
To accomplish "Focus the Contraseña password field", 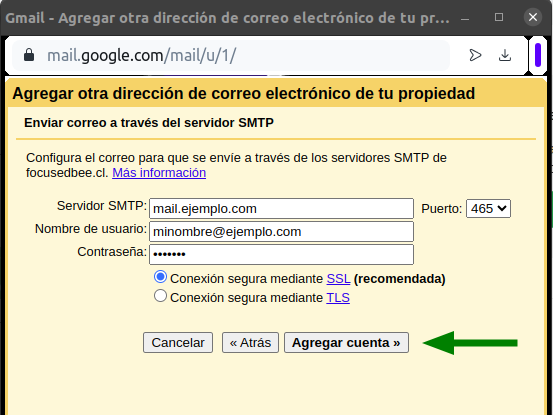I will [281, 254].
